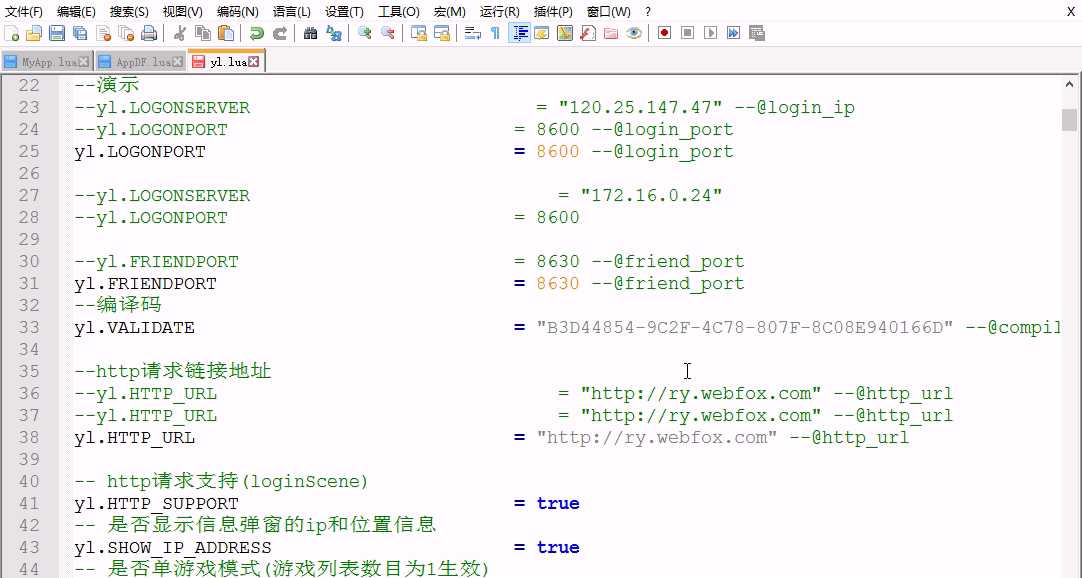The width and height of the screenshot is (1082, 578).
Task: Create a new file with the New icon
Action: [x=12, y=33]
